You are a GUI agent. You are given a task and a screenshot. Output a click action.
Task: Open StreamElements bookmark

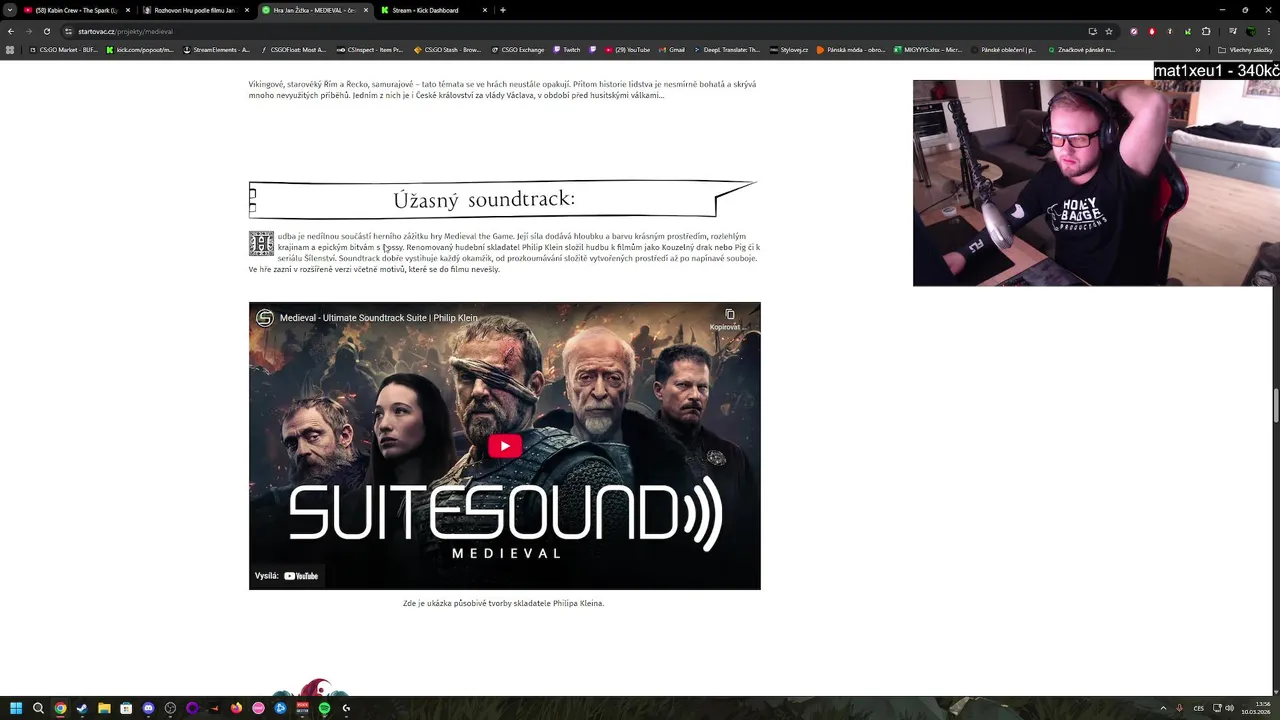216,49
